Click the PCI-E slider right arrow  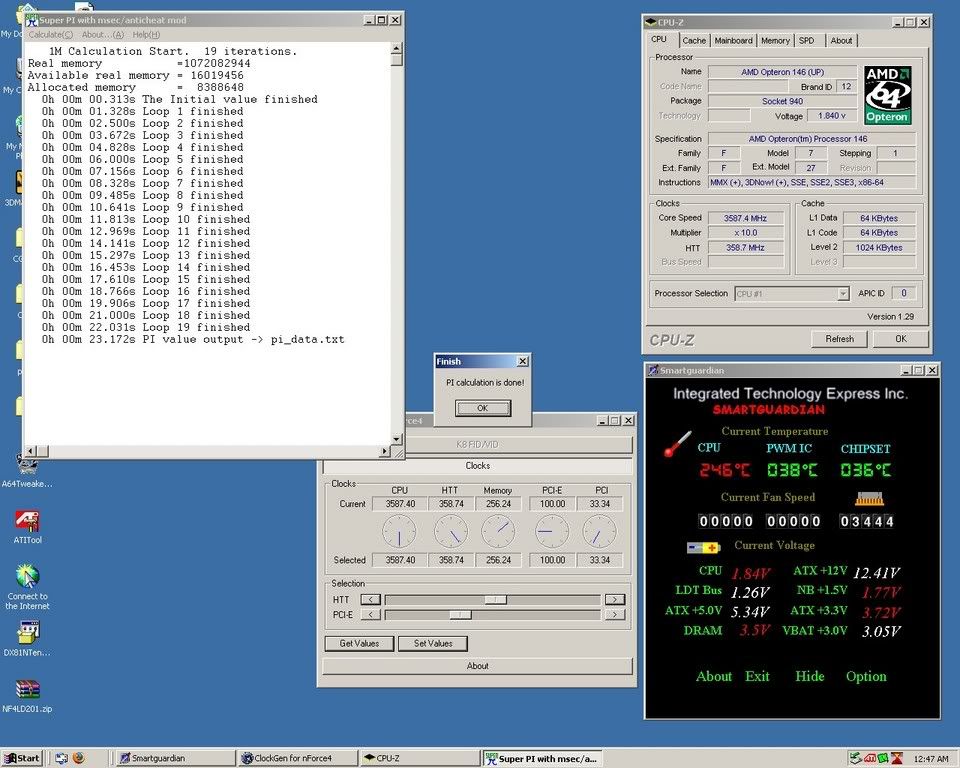point(614,614)
